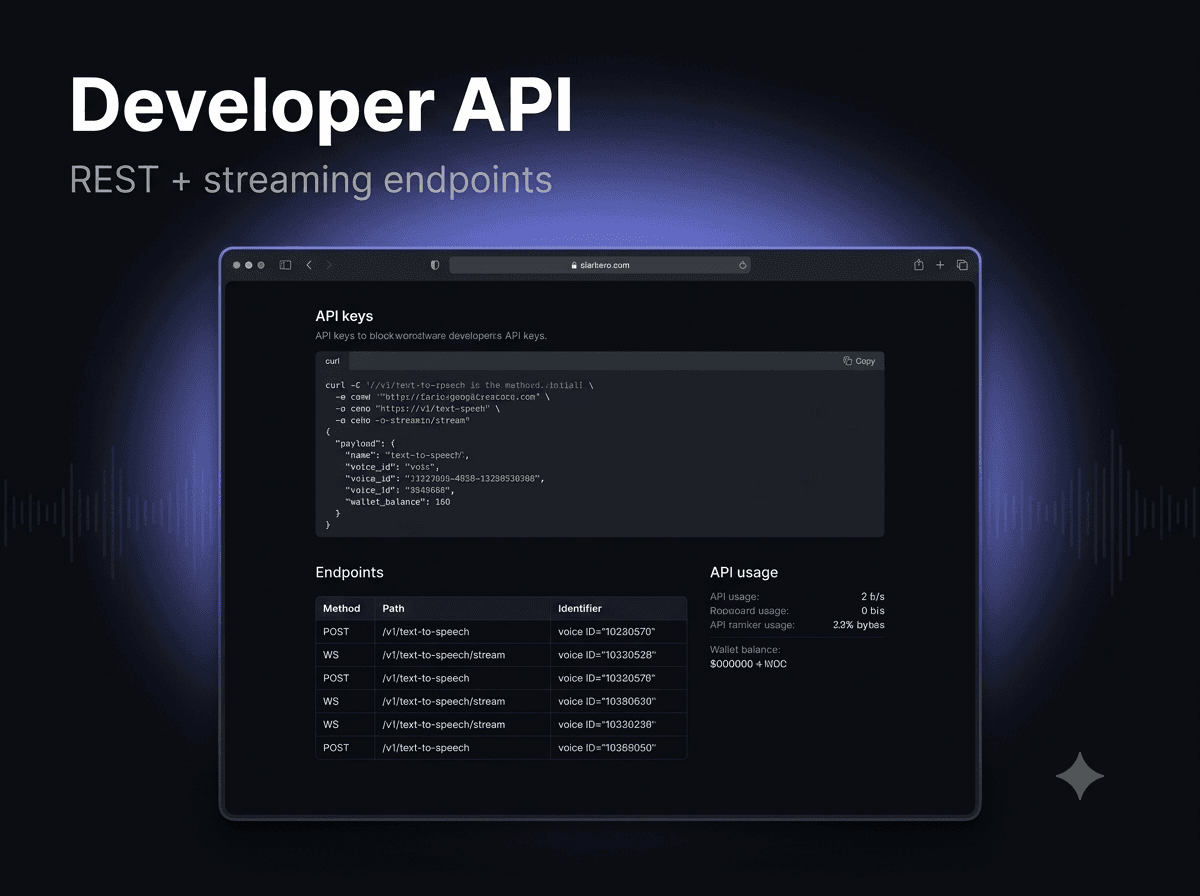Add a new browser tab

click(940, 265)
